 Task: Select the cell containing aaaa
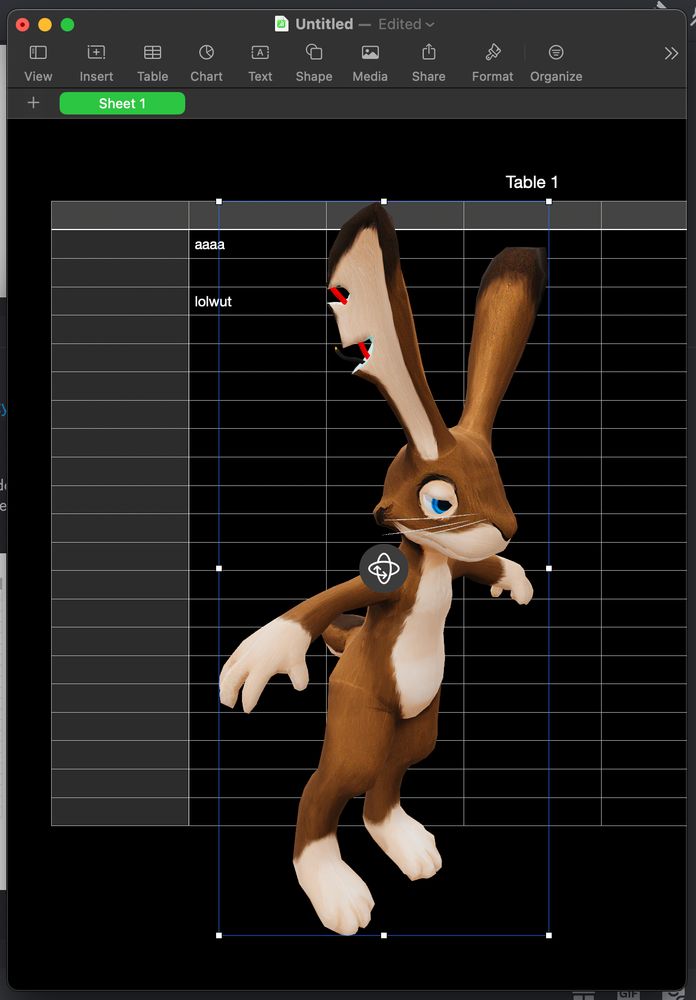[x=258, y=244]
